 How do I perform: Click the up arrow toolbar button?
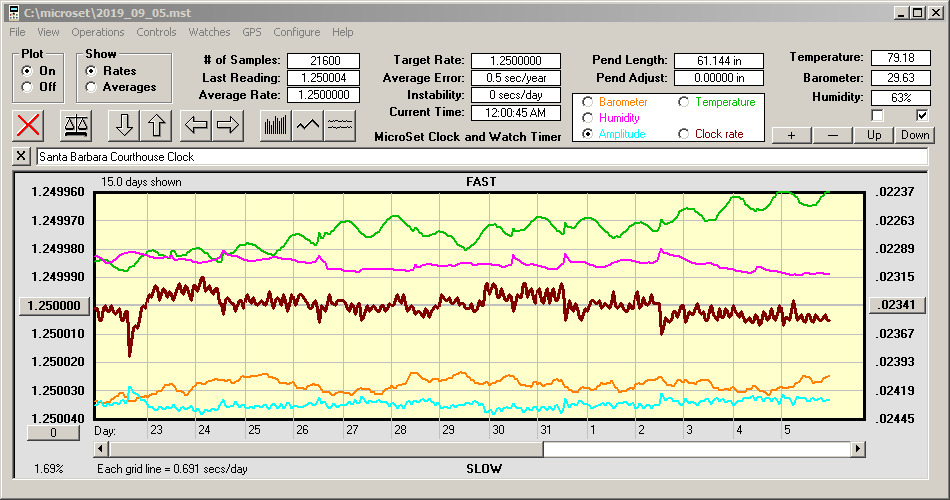click(x=156, y=125)
